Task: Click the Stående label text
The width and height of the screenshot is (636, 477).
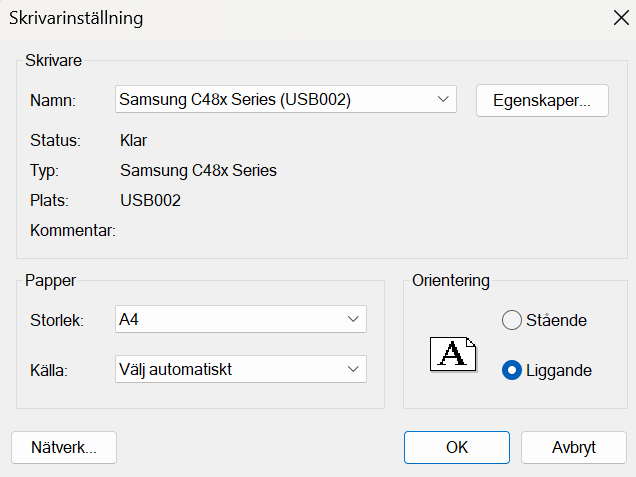Action: click(x=556, y=320)
